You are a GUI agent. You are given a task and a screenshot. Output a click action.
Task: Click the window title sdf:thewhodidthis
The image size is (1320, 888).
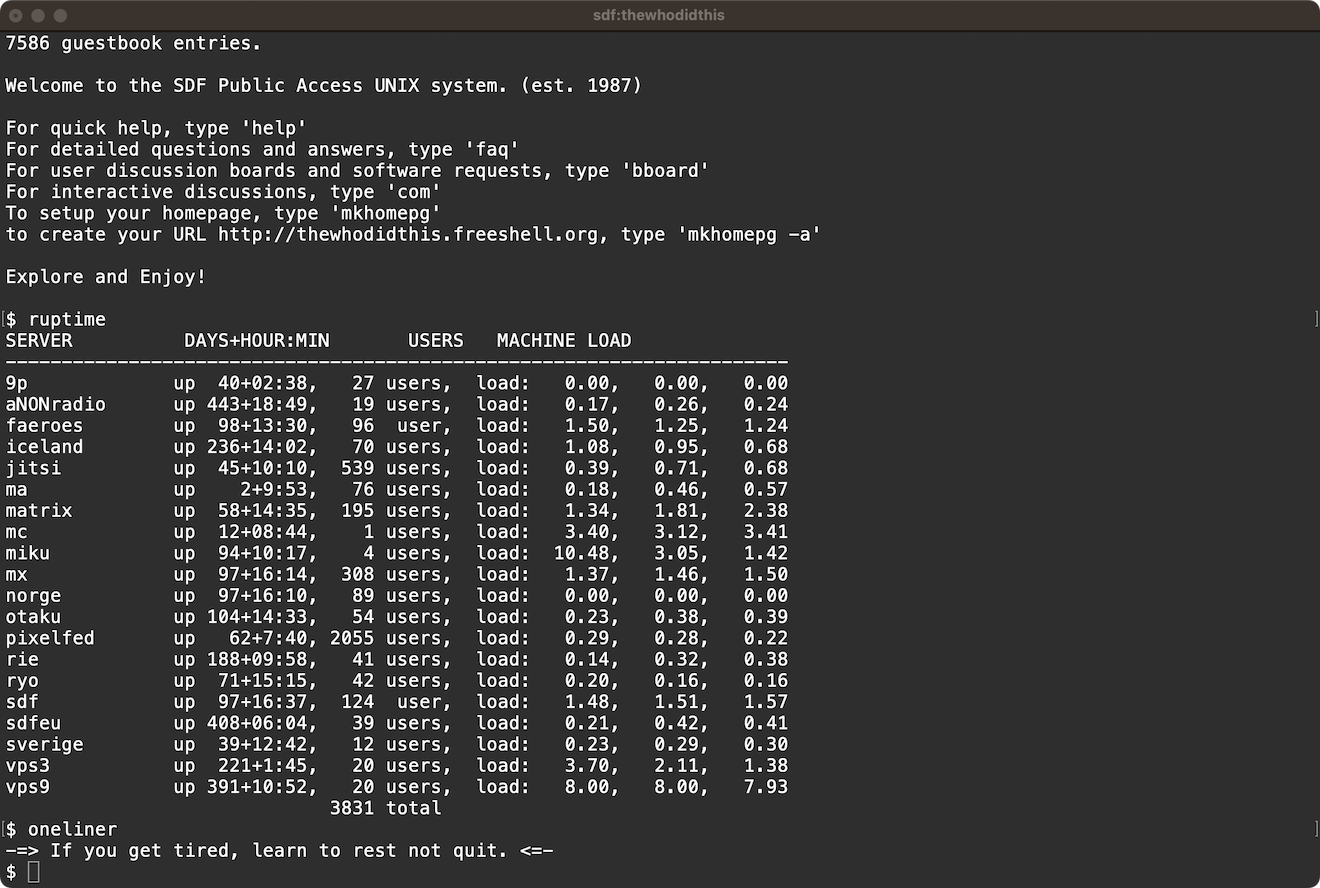(659, 15)
